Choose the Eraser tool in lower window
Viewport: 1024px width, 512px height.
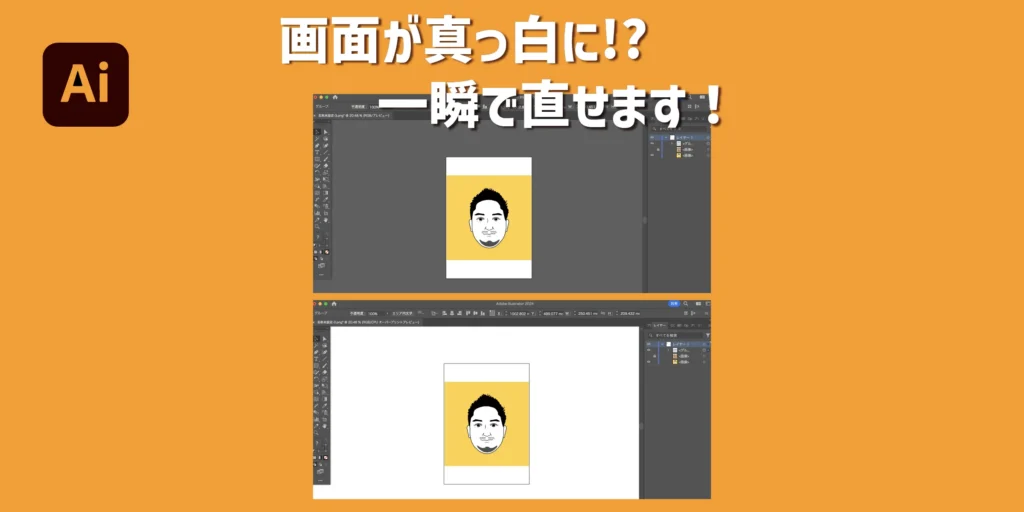tap(325, 372)
